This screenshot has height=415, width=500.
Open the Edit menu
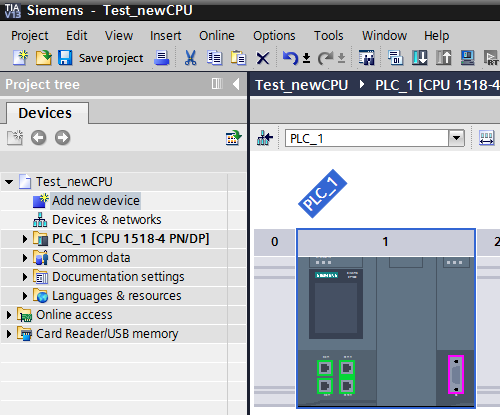(x=77, y=35)
